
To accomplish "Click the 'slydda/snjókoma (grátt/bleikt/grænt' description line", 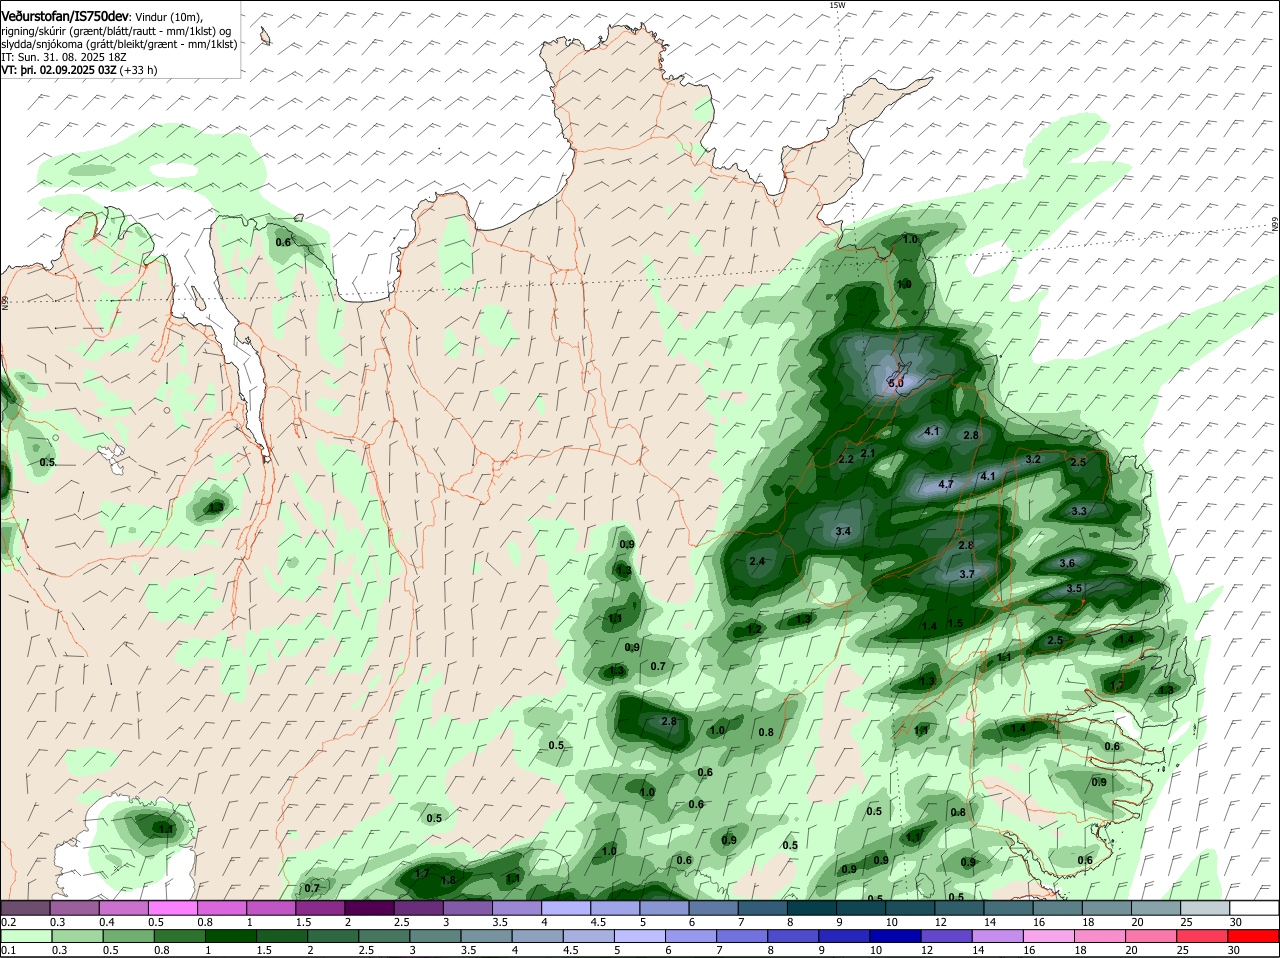I will [x=119, y=44].
